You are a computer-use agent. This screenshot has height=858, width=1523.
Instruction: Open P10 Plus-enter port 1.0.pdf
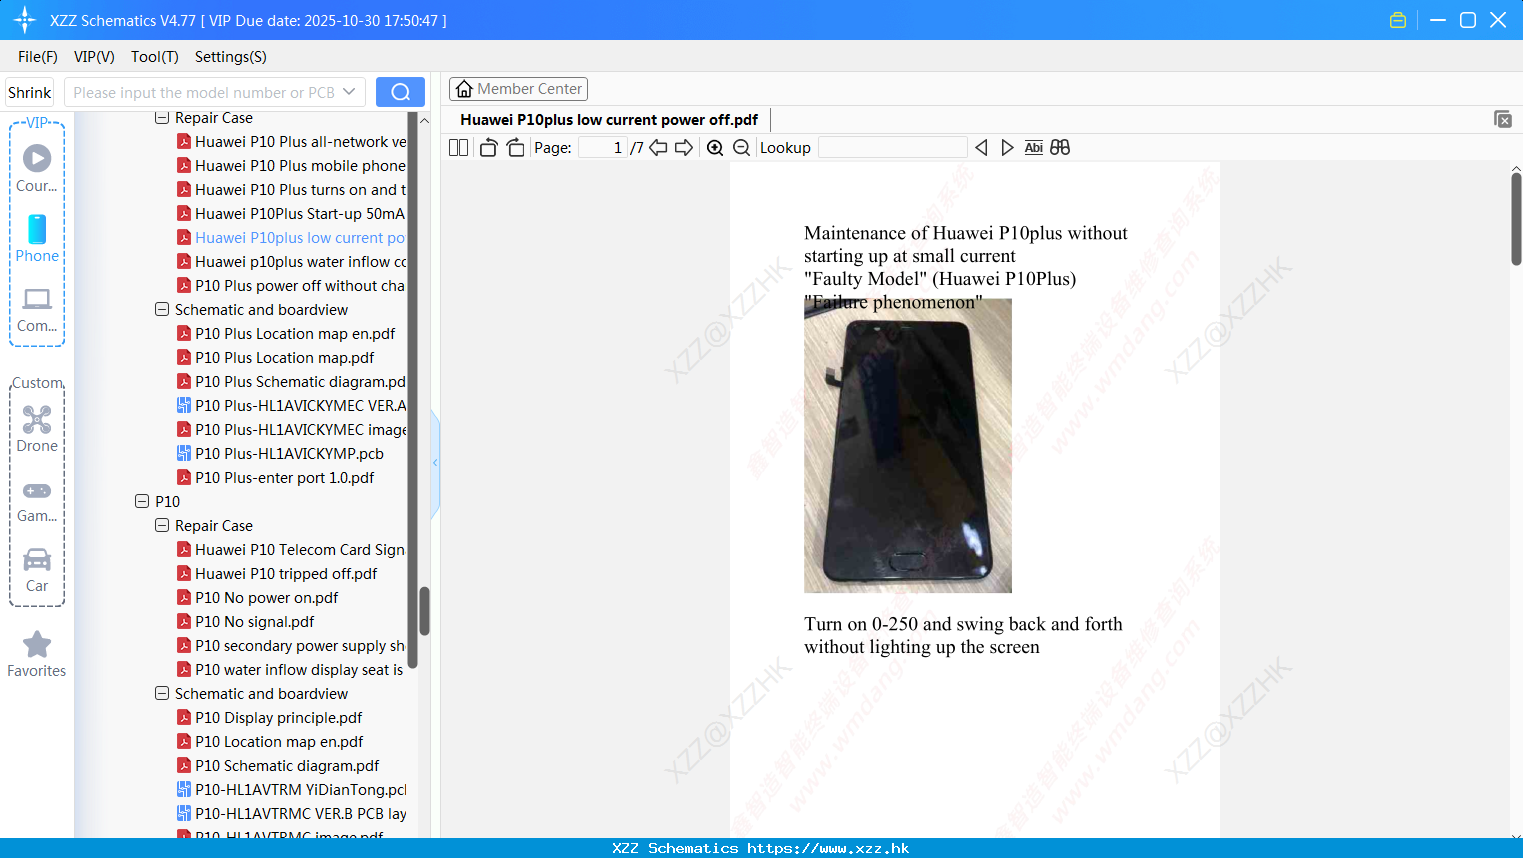click(276, 478)
